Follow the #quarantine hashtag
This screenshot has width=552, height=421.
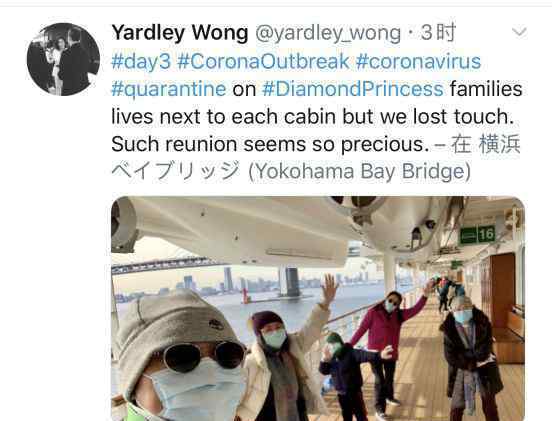click(169, 89)
